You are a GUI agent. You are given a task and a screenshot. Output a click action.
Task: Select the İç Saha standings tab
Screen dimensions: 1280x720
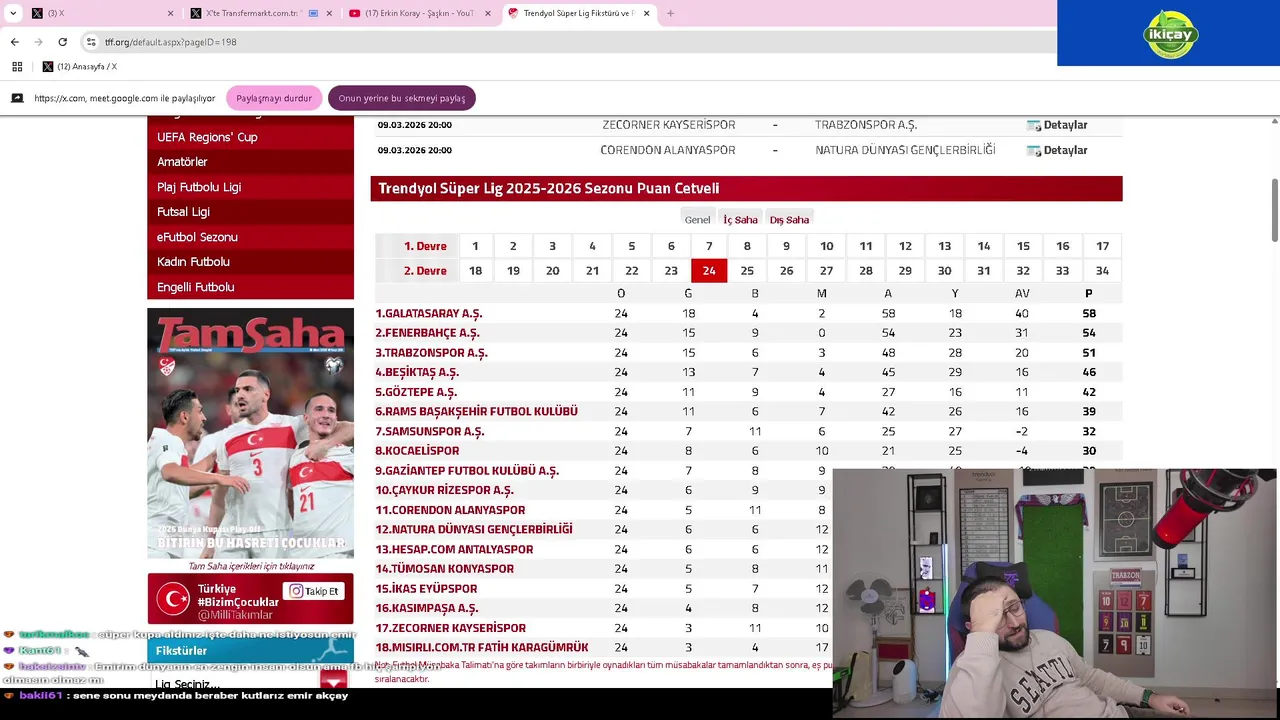(x=740, y=219)
